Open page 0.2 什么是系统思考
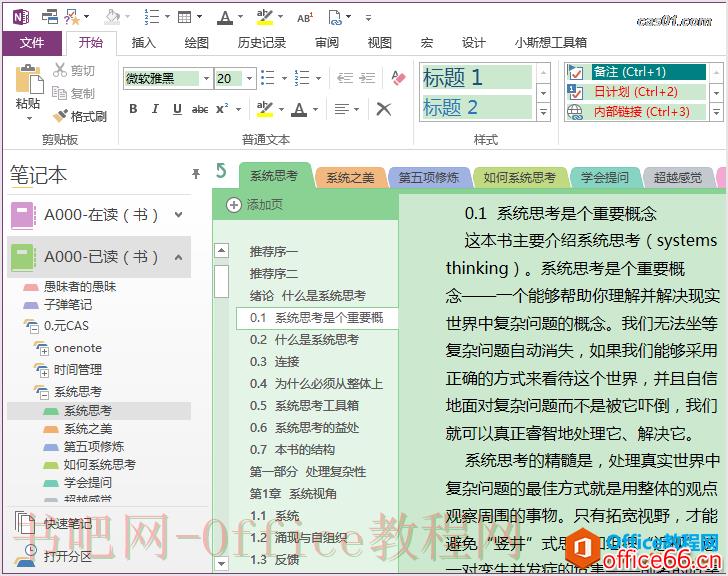Screen dimensions: 728x576 [x=304, y=340]
